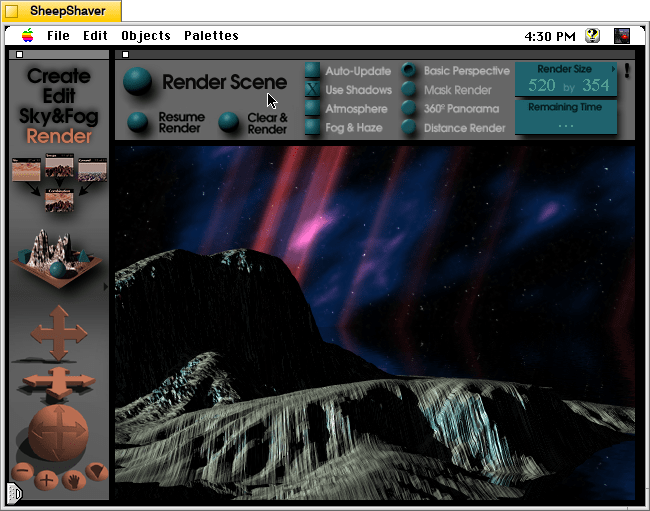Screen dimensions: 650x511
Task: Open the File menu
Action: click(58, 36)
